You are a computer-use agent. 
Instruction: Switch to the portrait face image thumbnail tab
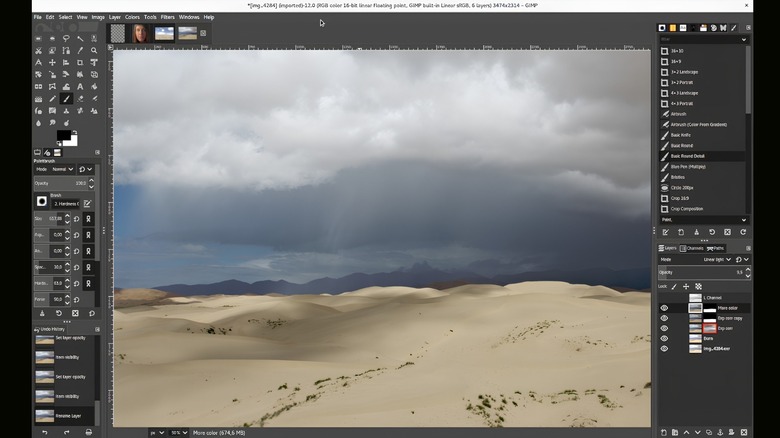coord(140,33)
